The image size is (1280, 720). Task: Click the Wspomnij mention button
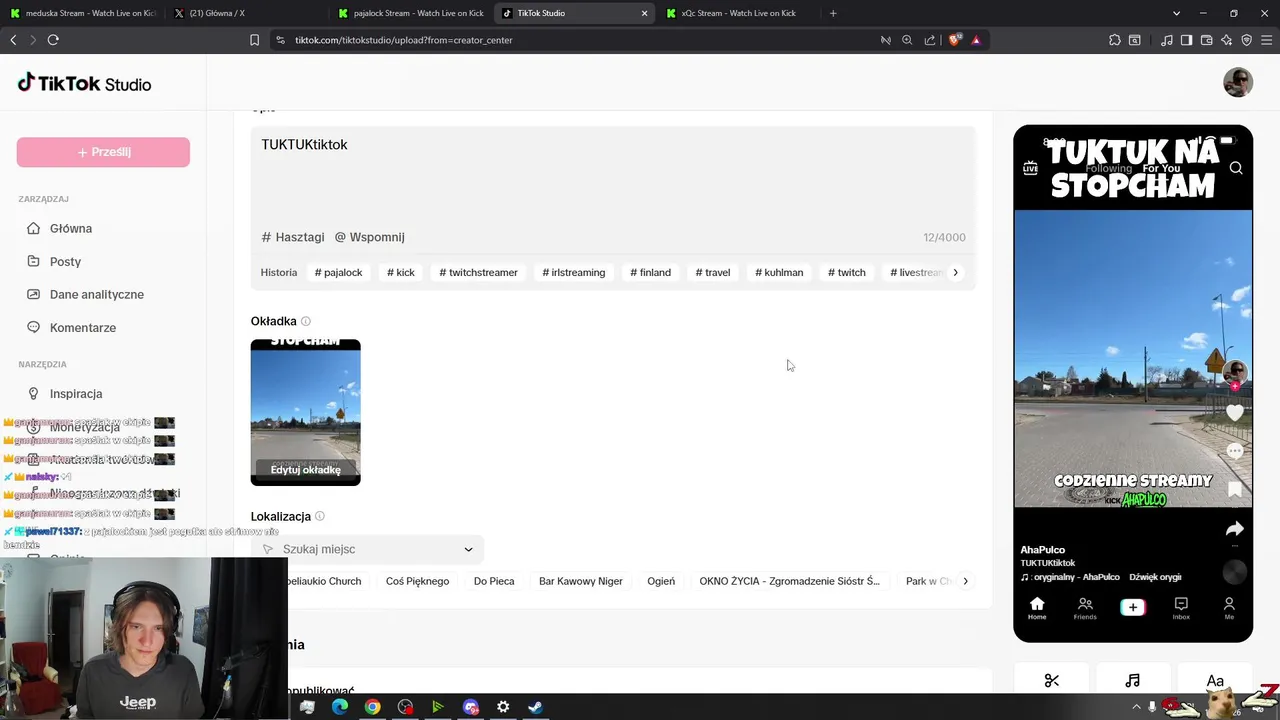[x=370, y=237]
